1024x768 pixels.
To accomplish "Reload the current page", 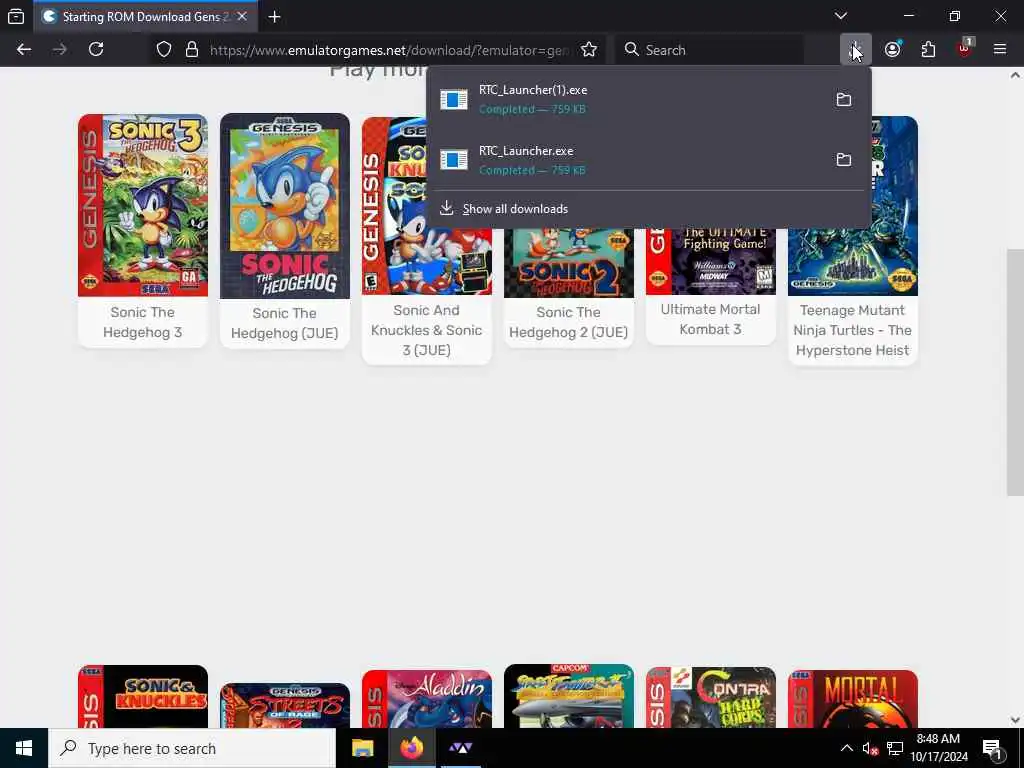I will (96, 50).
